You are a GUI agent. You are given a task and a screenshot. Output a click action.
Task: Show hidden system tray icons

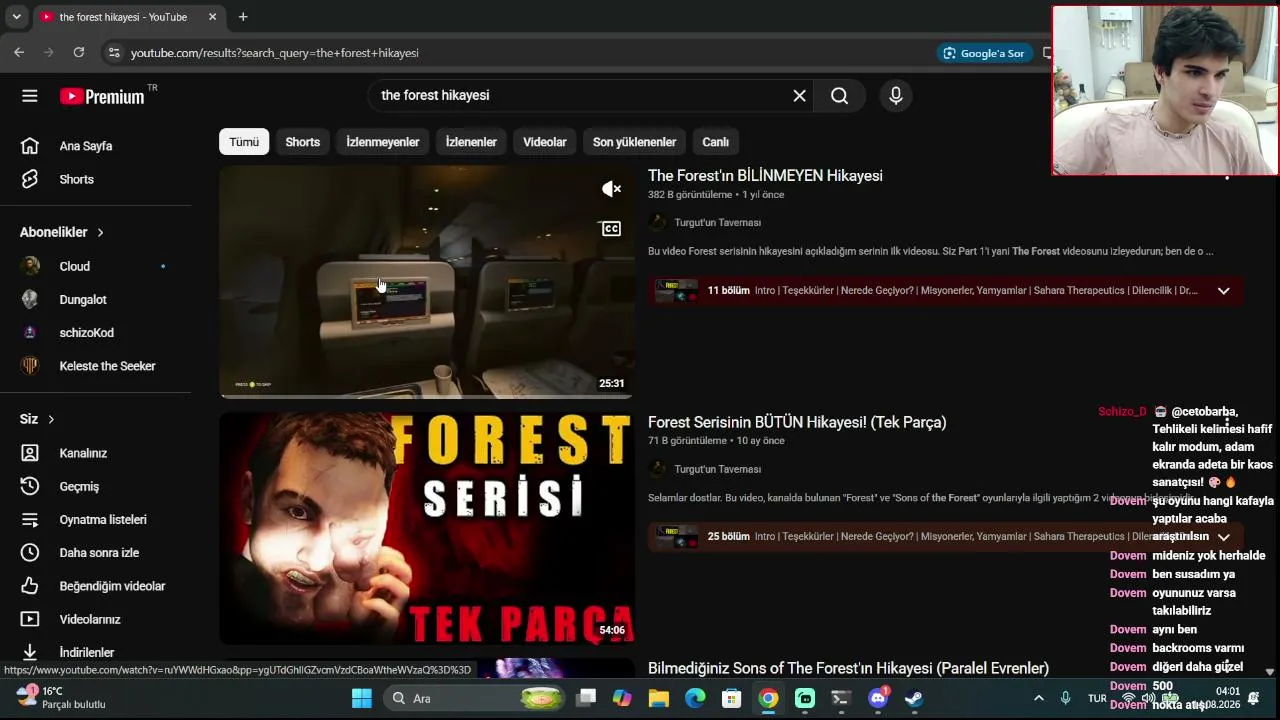coord(1038,698)
